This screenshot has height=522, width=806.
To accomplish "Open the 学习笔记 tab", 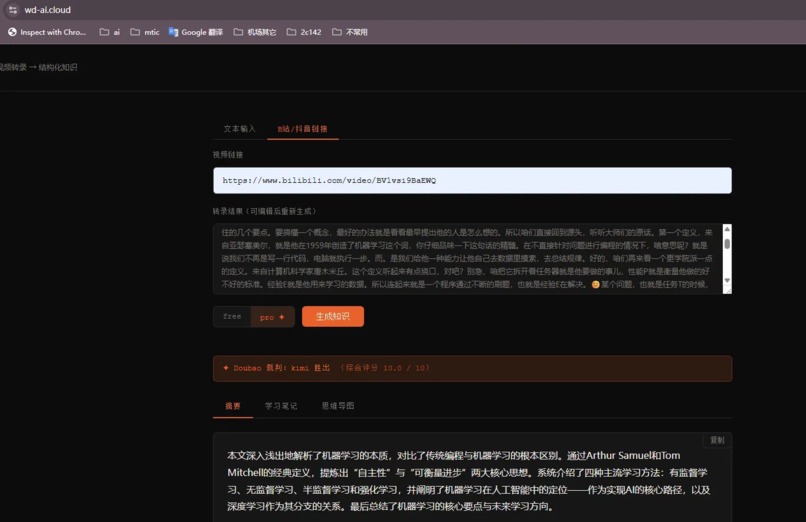I will [281, 406].
